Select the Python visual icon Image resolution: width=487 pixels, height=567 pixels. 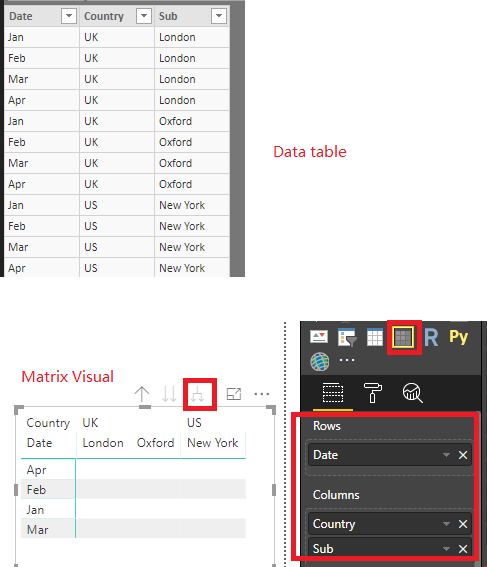(x=458, y=337)
